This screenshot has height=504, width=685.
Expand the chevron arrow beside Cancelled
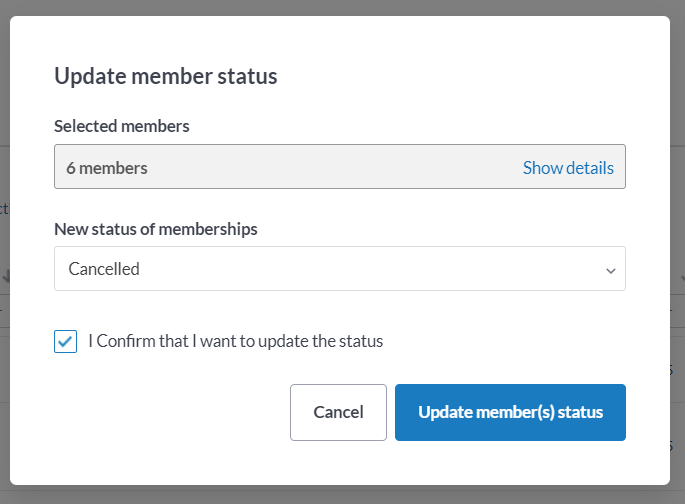click(611, 271)
